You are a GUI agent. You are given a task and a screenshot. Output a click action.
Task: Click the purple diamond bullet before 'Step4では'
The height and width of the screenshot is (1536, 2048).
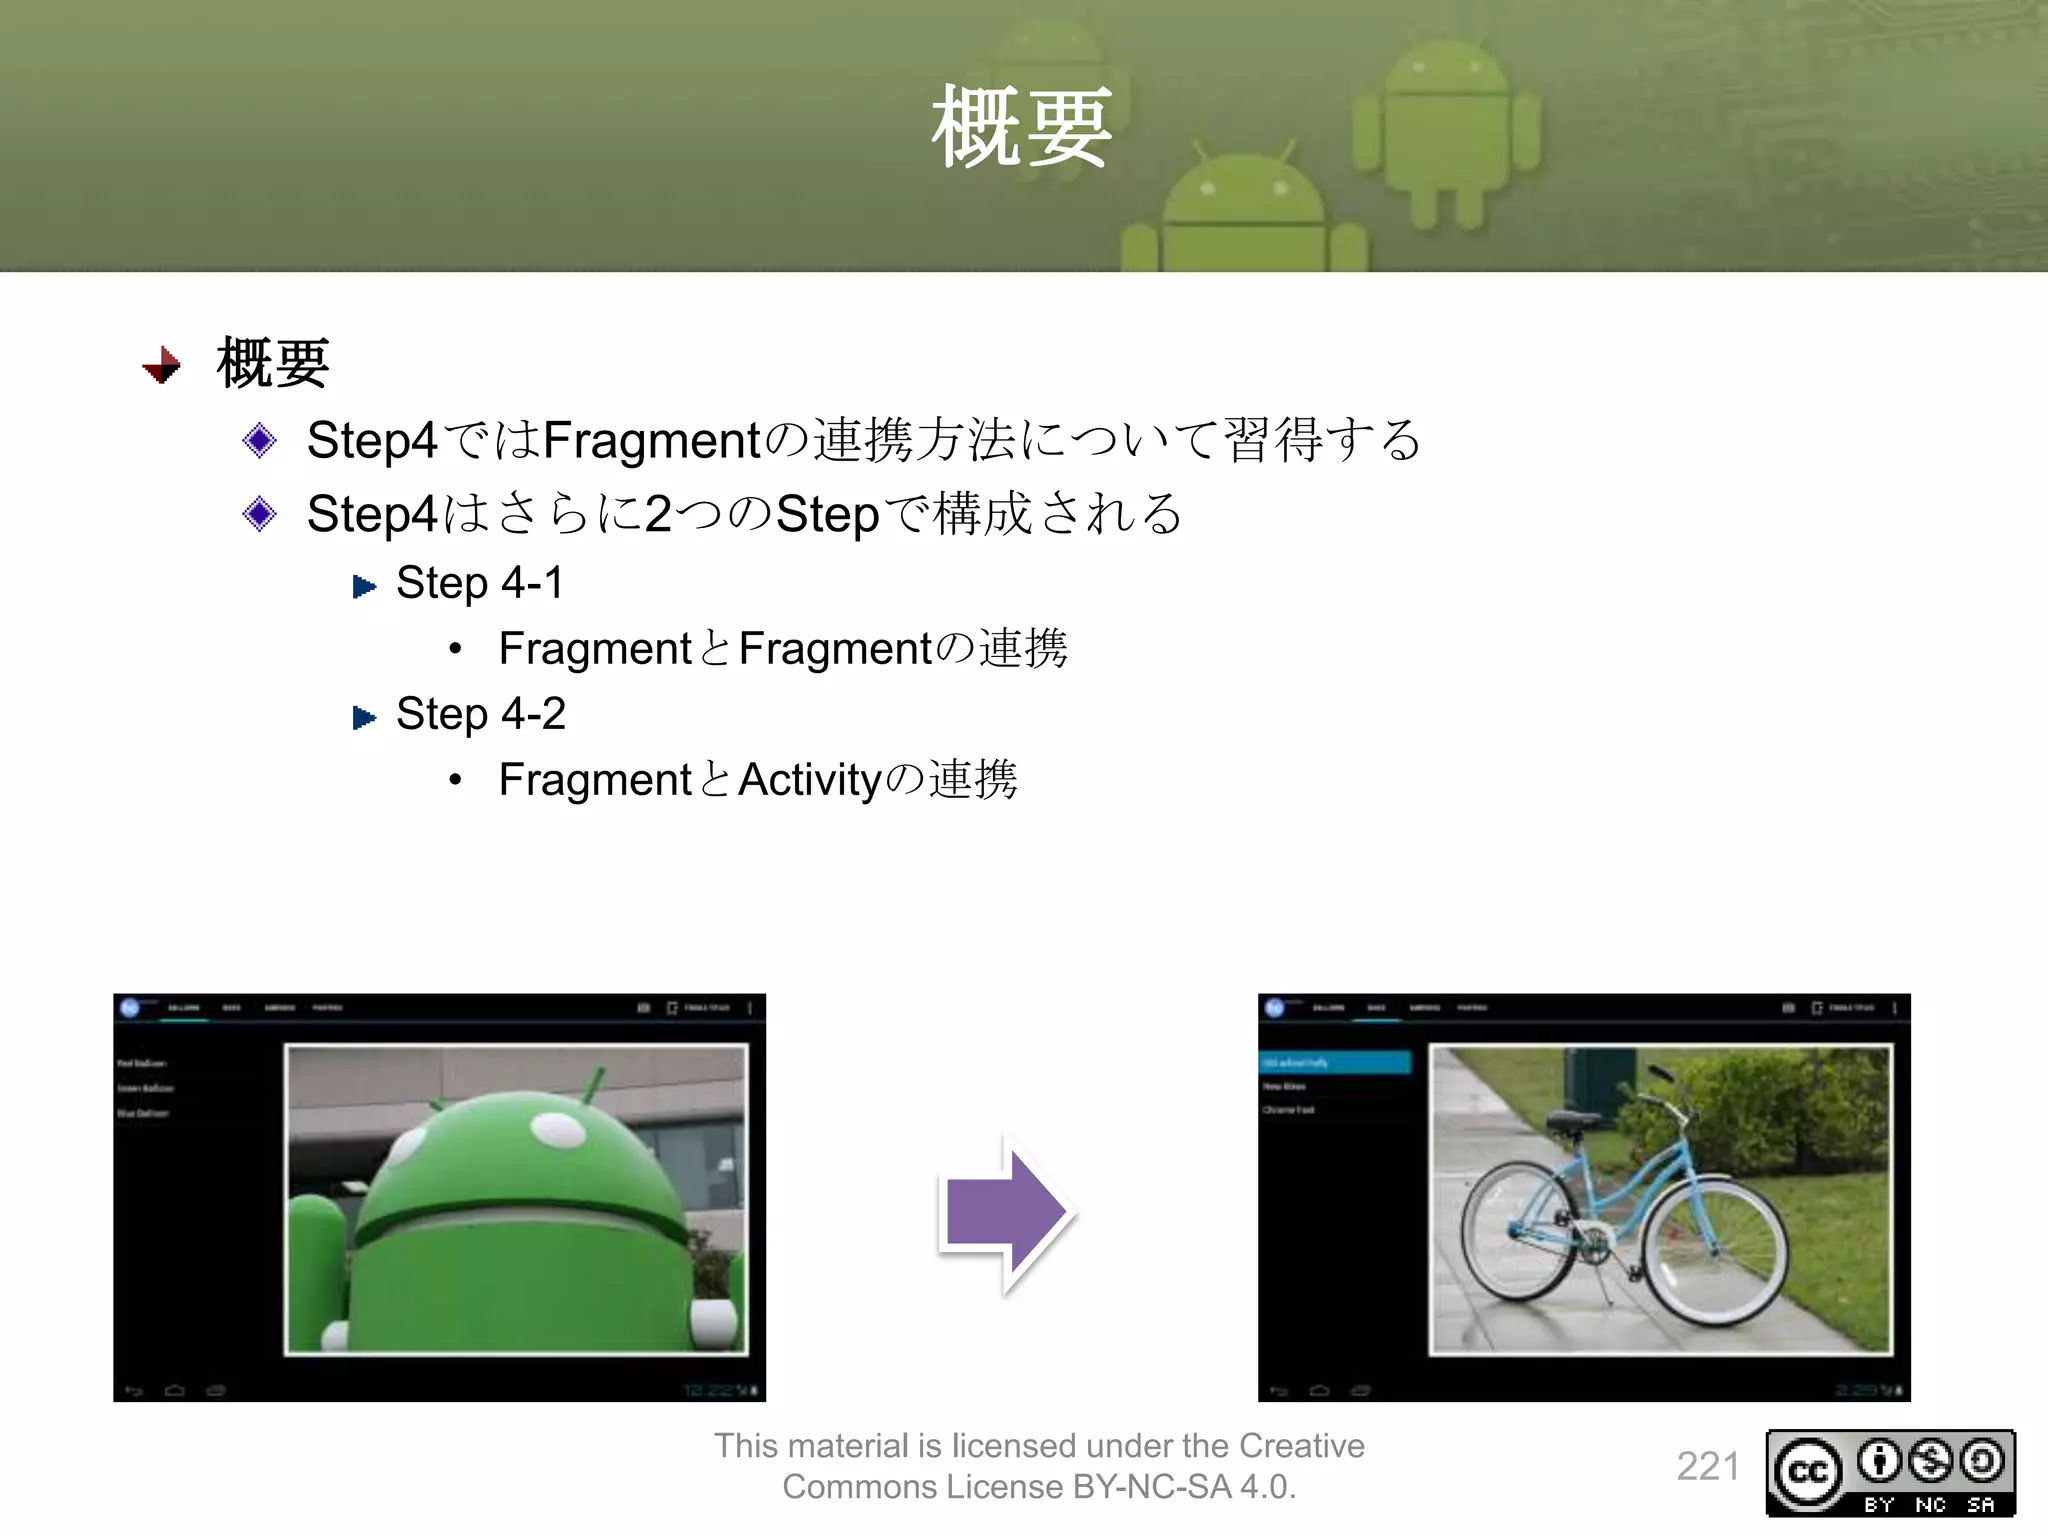[260, 440]
